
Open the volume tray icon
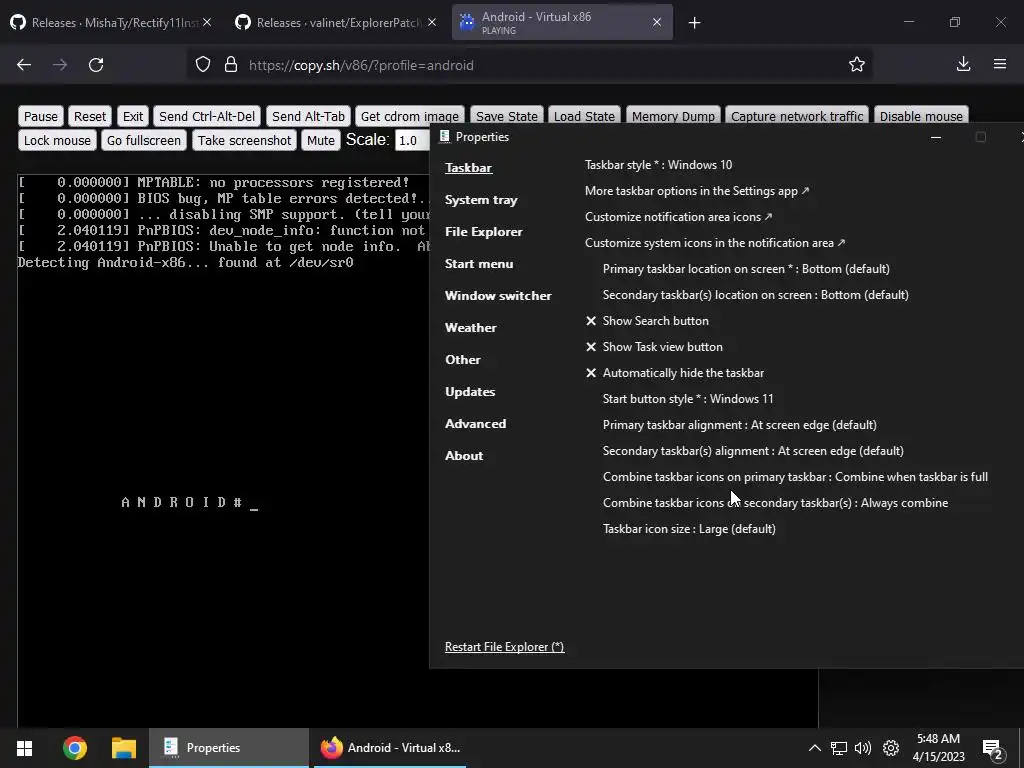pyautogui.click(x=863, y=748)
